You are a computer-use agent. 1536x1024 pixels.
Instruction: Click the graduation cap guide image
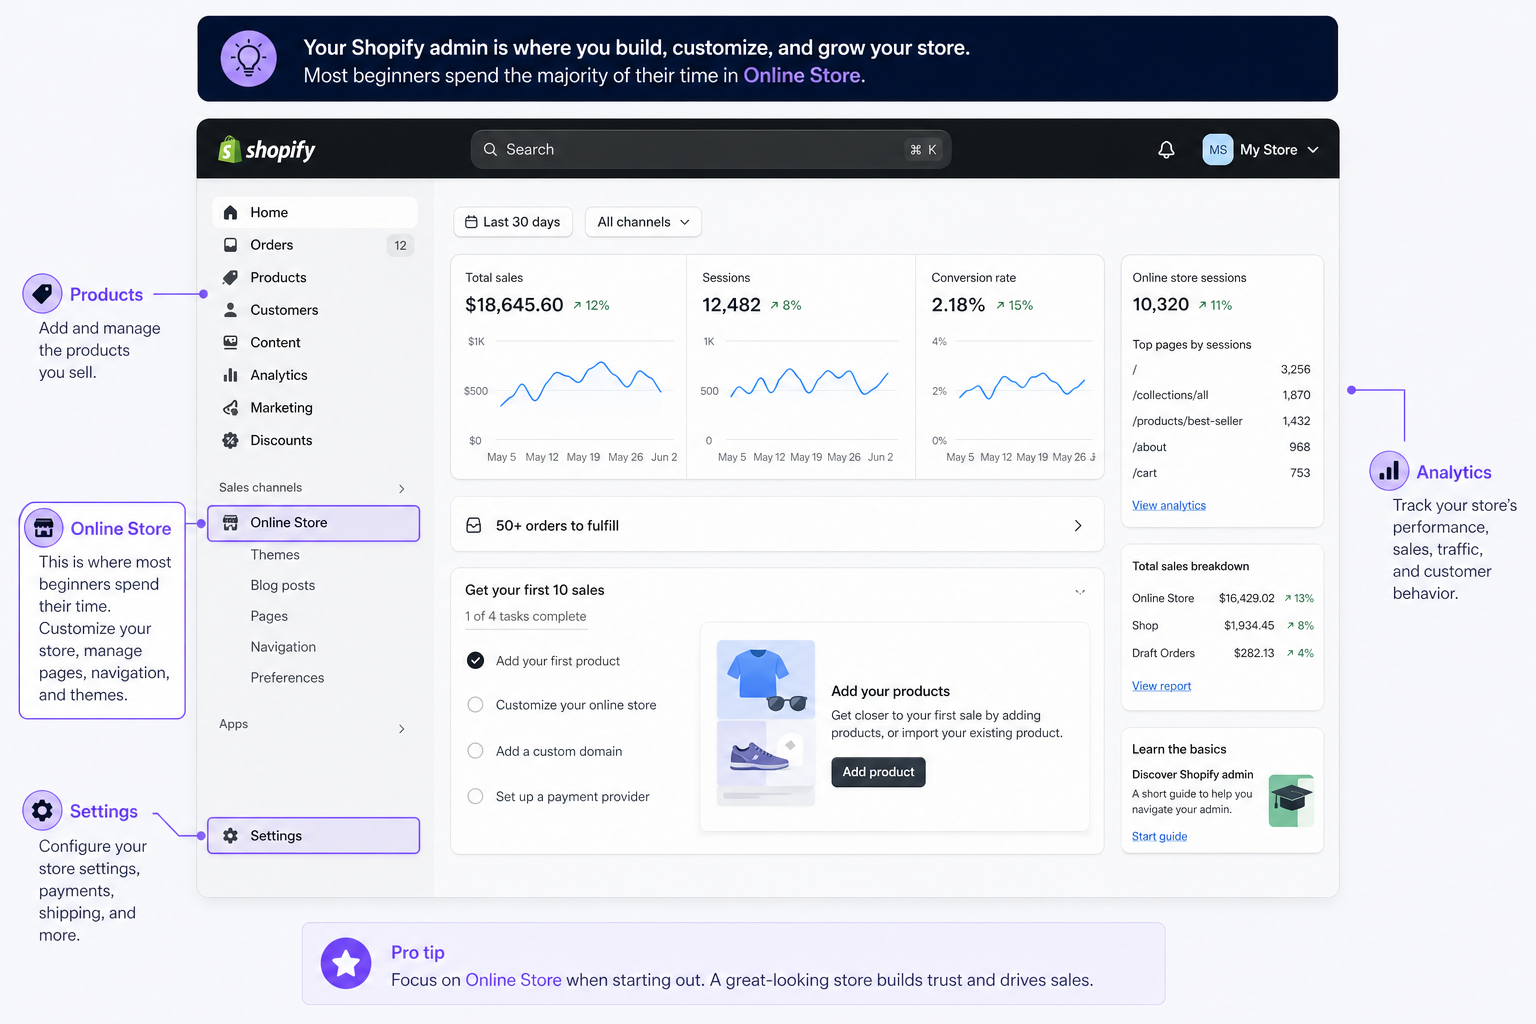[1291, 800]
